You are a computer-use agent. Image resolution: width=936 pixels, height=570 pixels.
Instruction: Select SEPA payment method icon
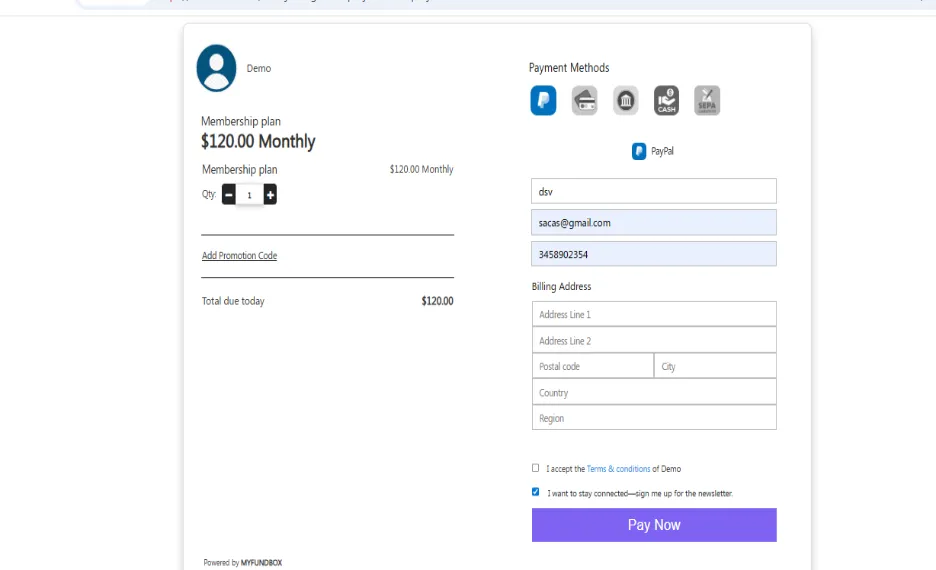tap(707, 100)
